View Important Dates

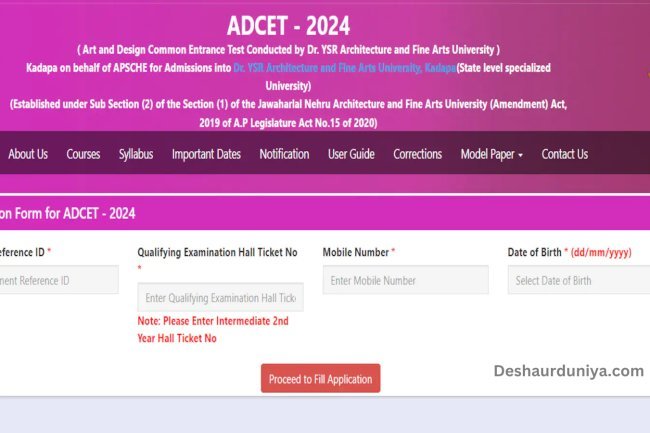click(206, 154)
